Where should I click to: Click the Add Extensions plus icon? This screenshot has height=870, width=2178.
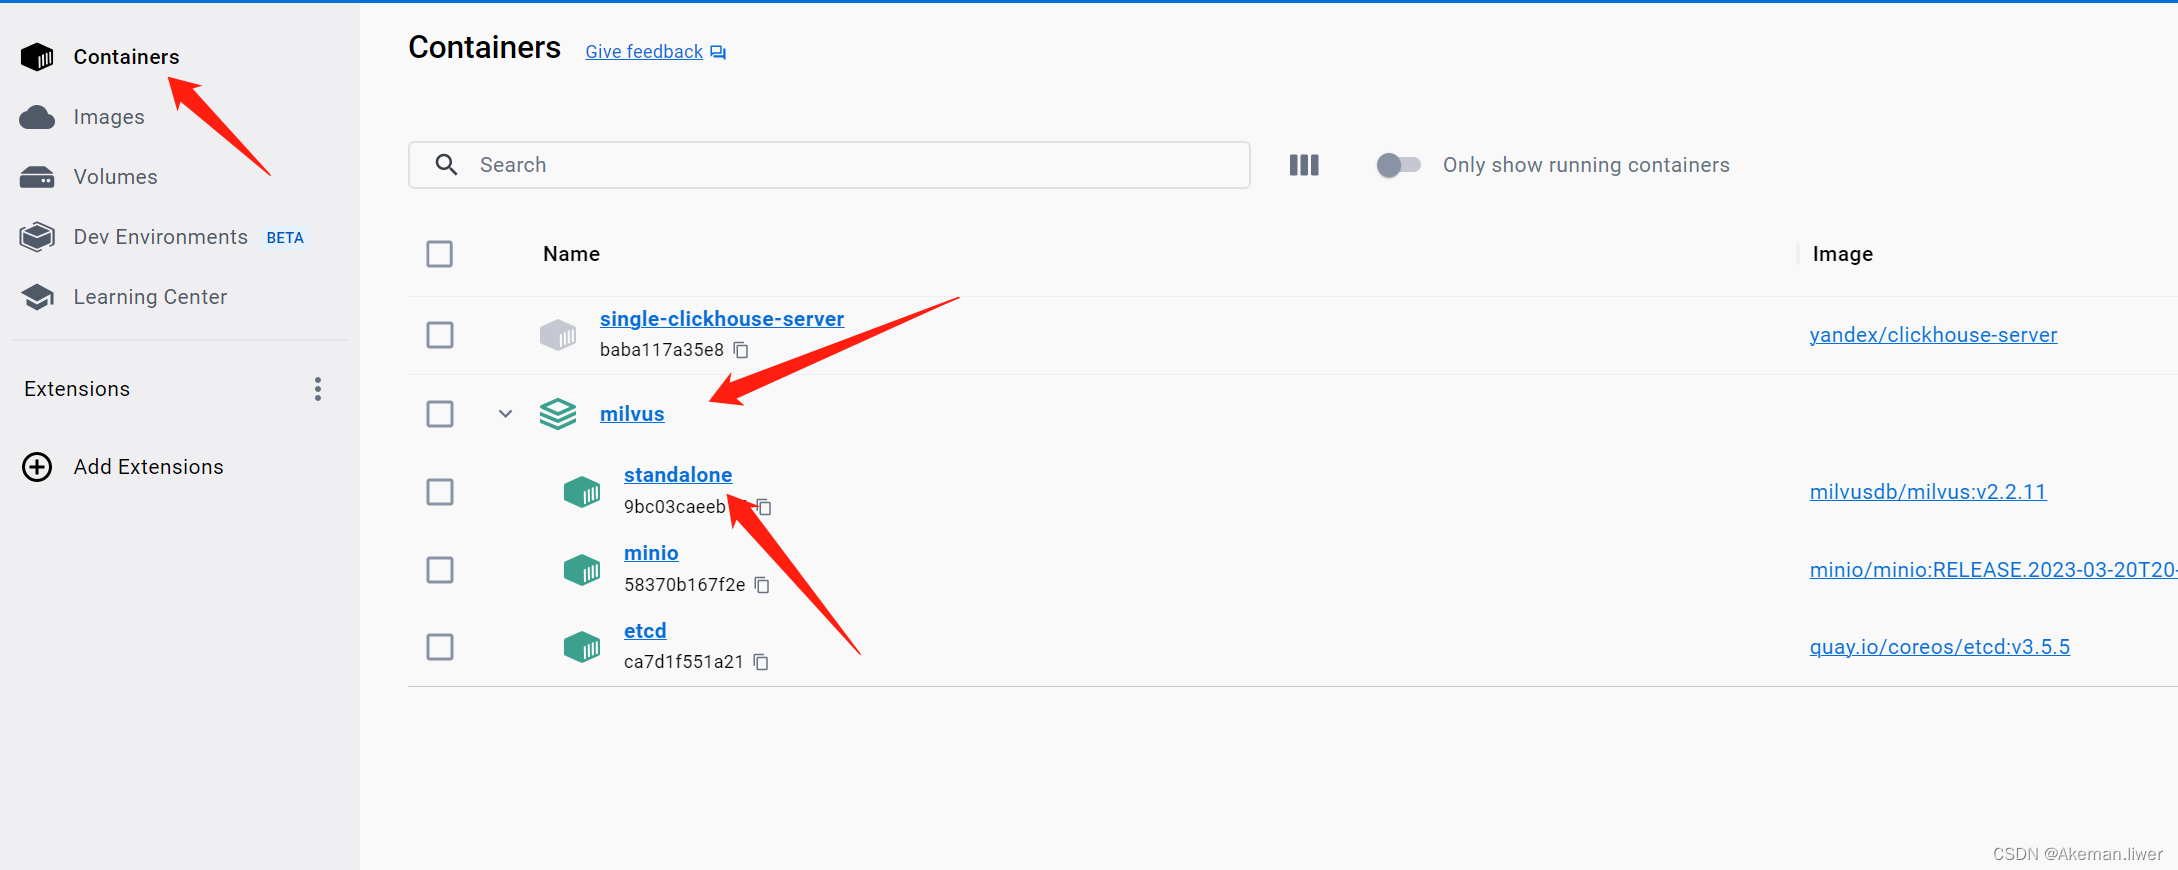coord(37,467)
